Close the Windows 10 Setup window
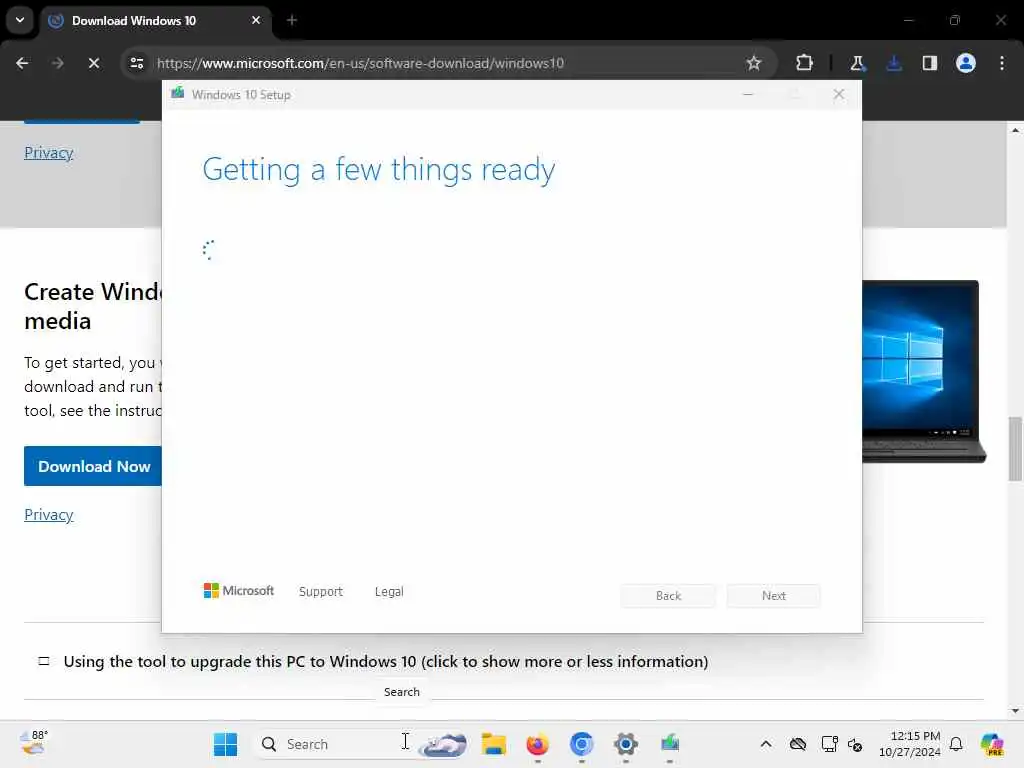Screen dimensions: 1024x768 pos(839,95)
